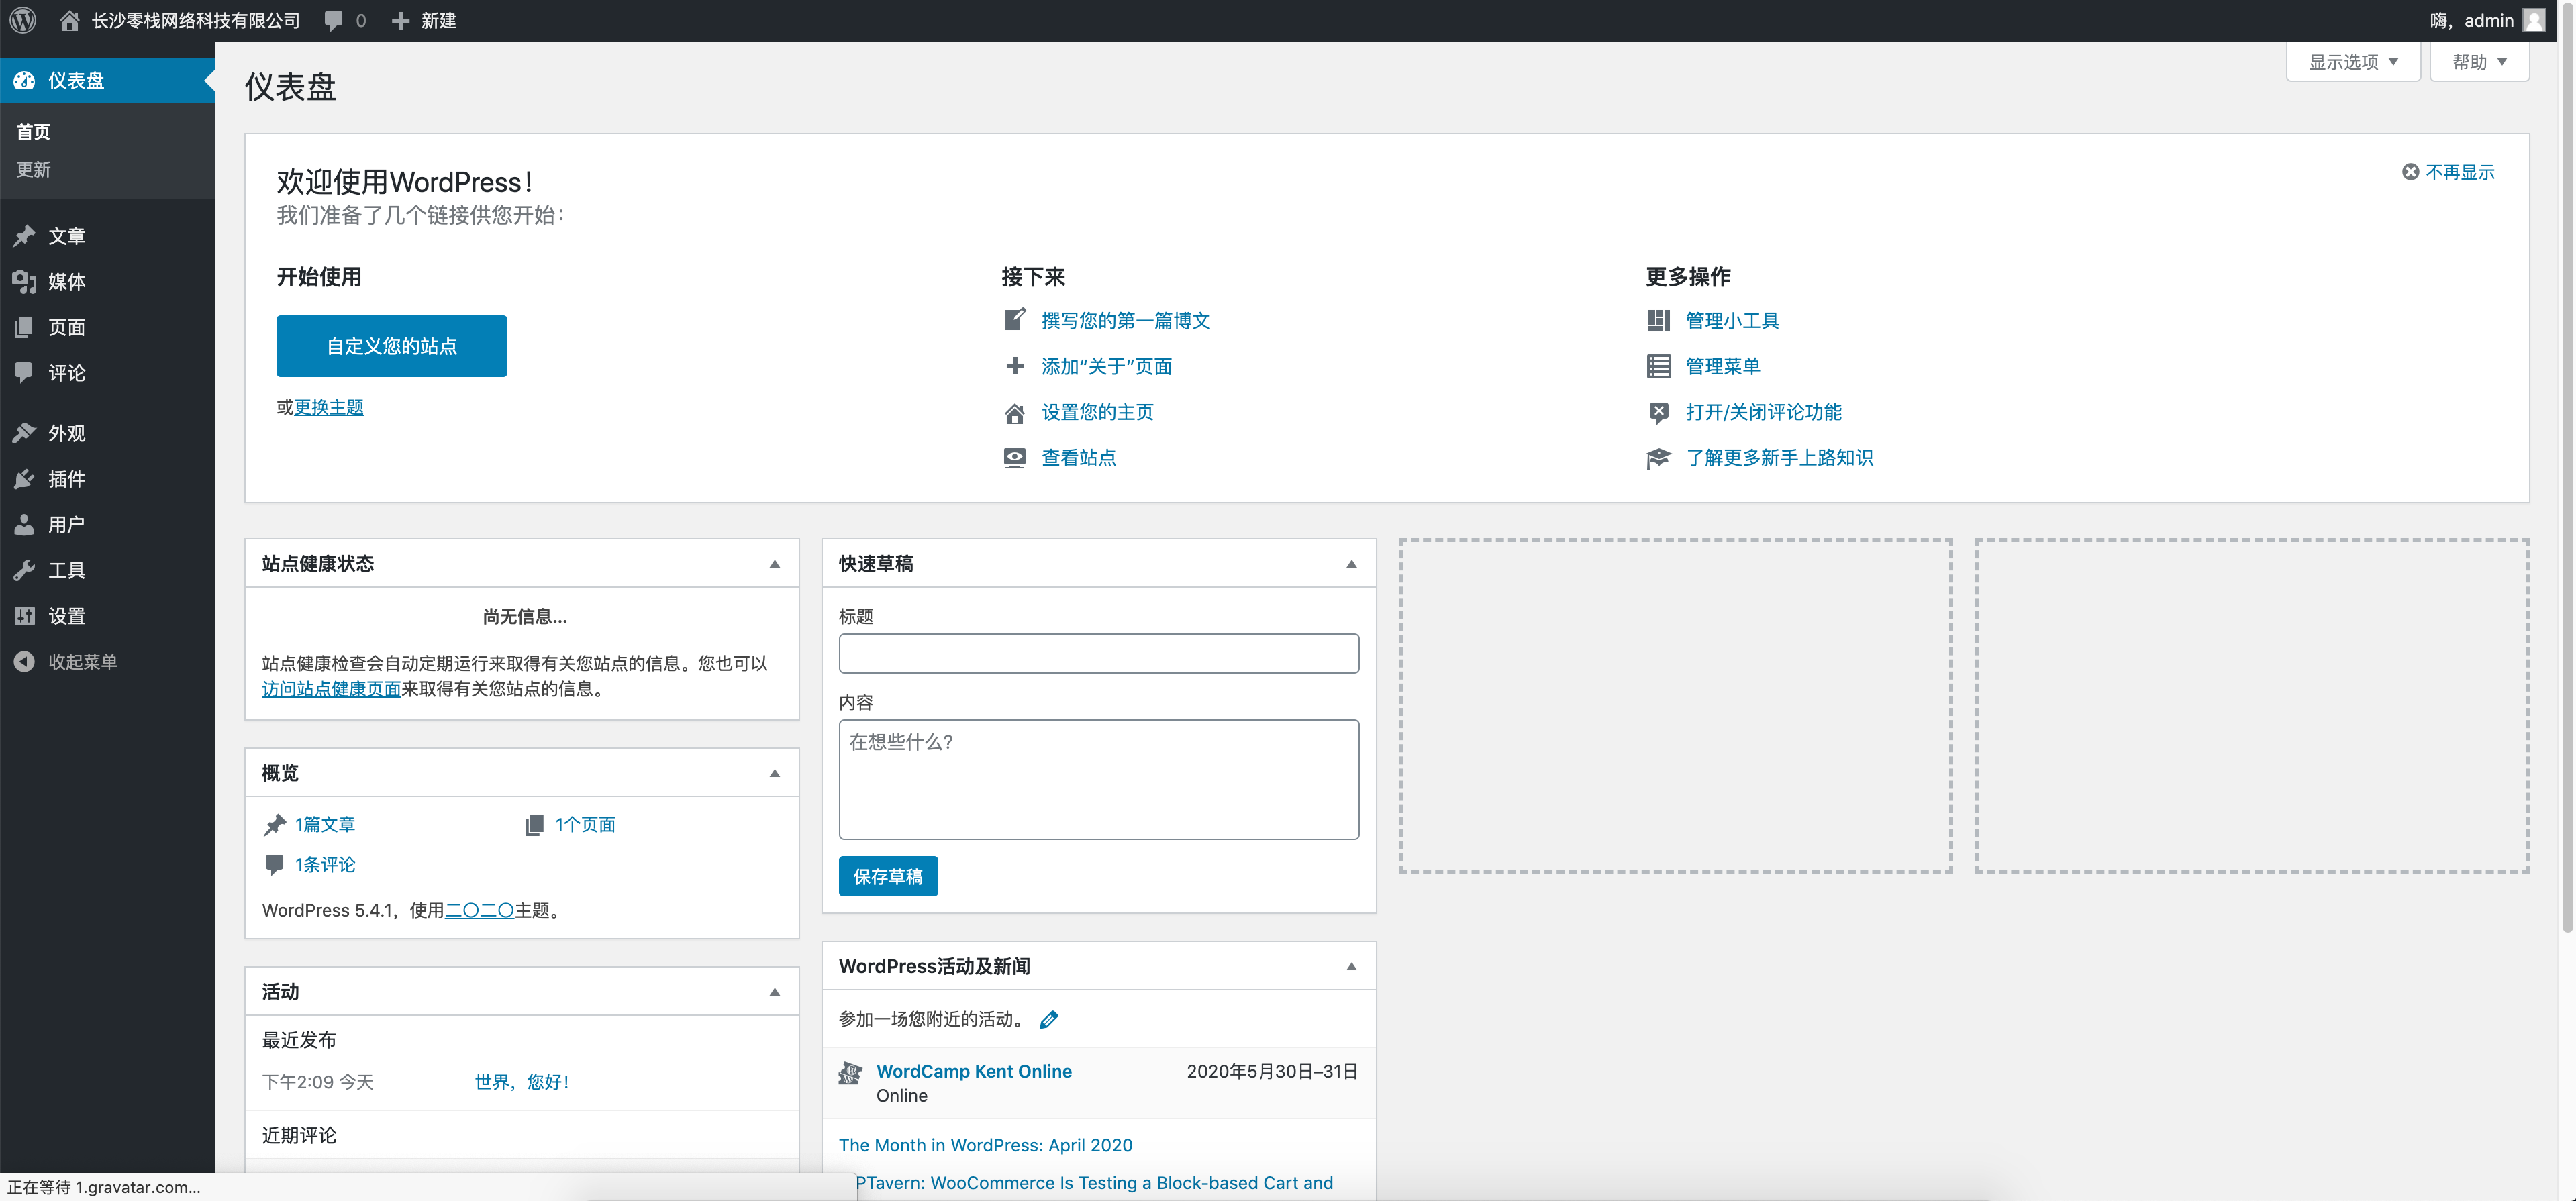The height and width of the screenshot is (1201, 2576).
Task: Click the 了解更多新手上路知识 link
Action: pyautogui.click(x=1779, y=458)
